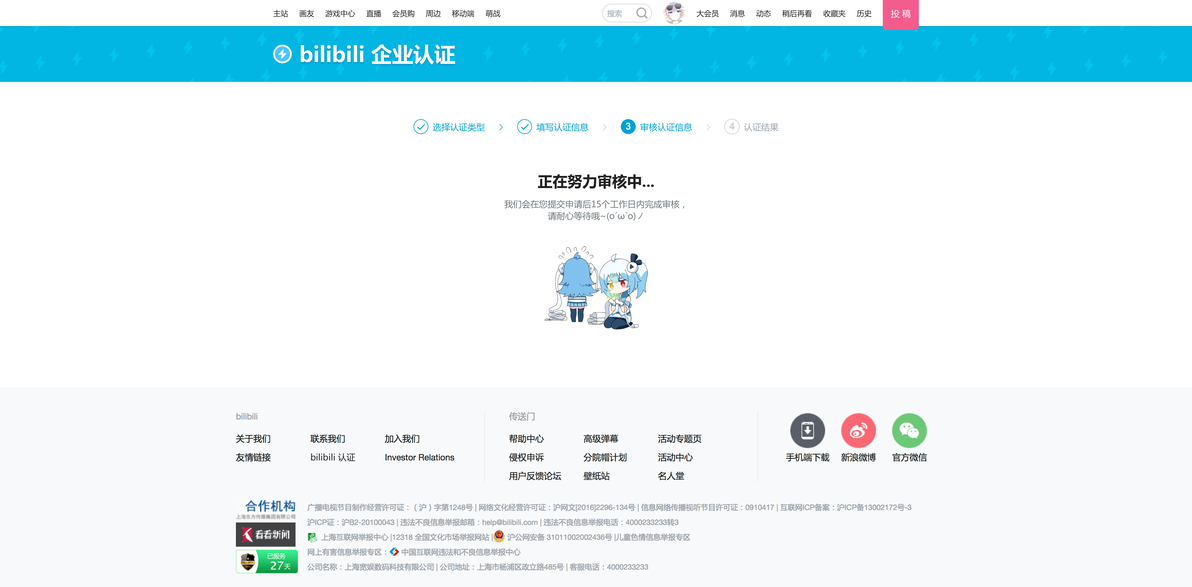Click the 审核认证信息 step label
This screenshot has width=1192, height=587.
(666, 127)
